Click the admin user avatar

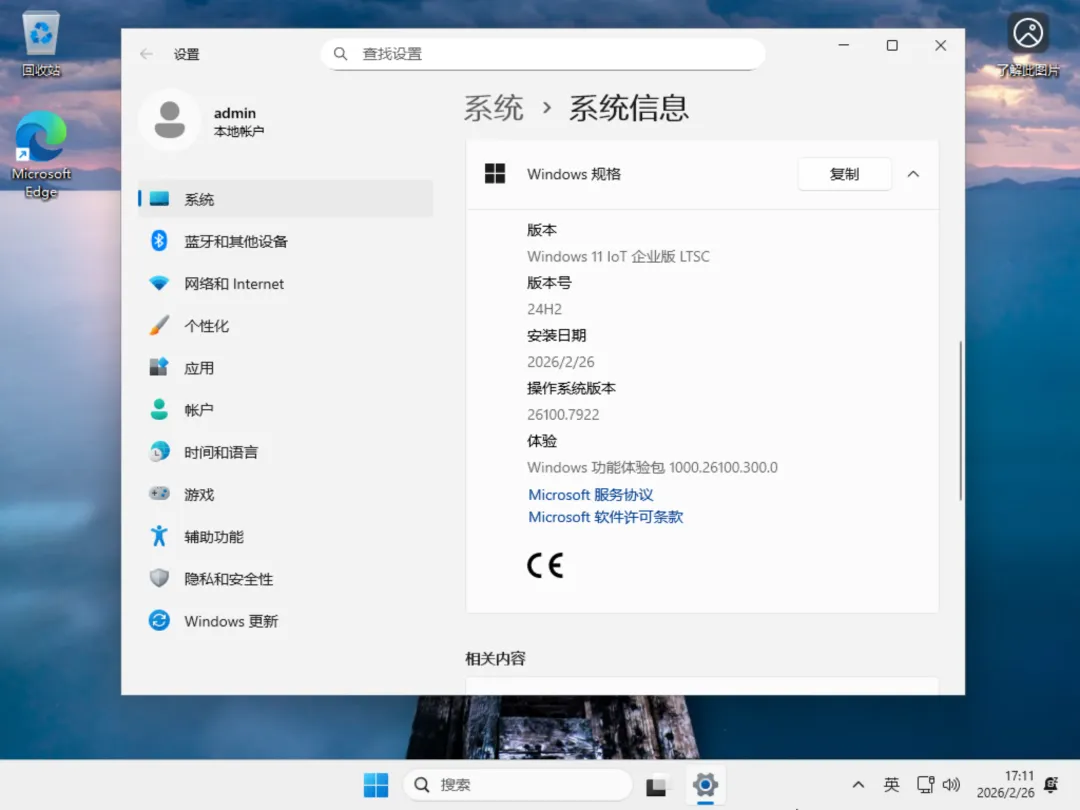click(x=169, y=121)
